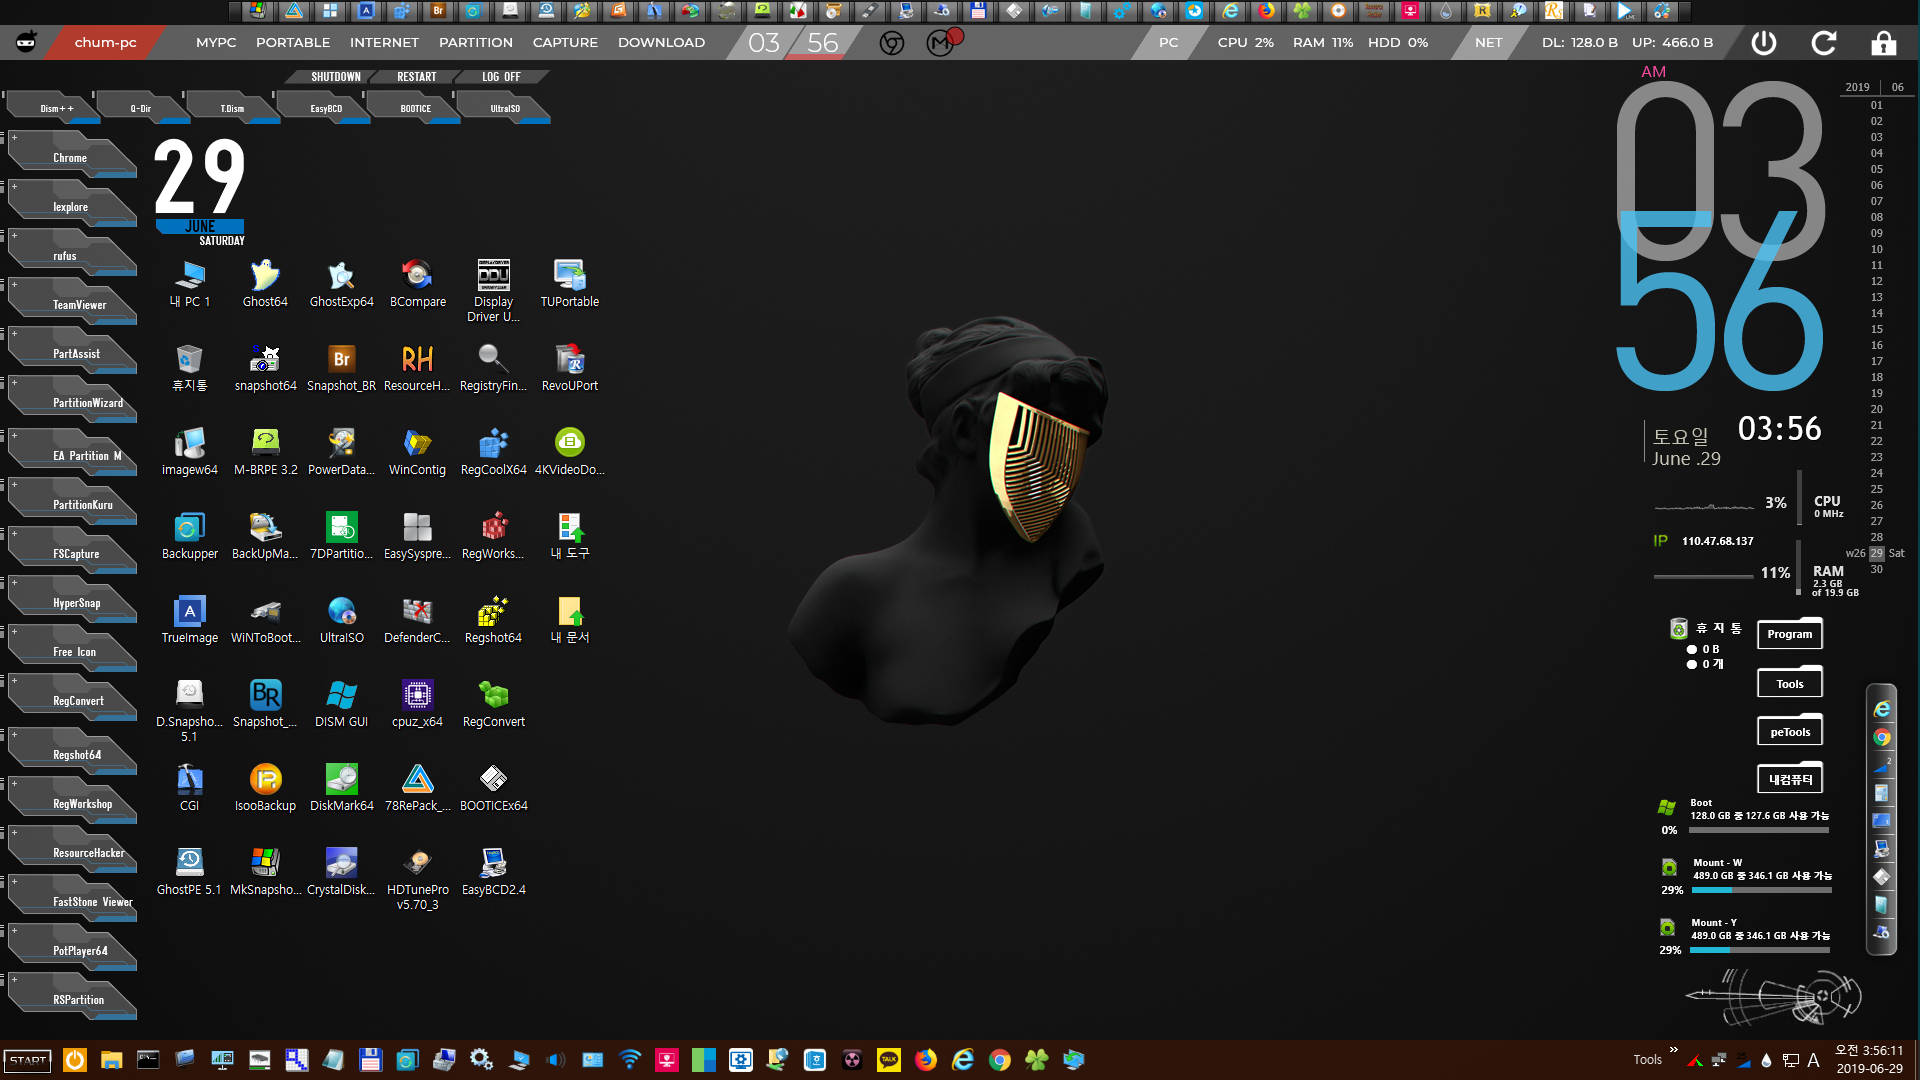1920x1080 pixels.
Task: Click taskbar clock showing 3:56:11
Action: (1869, 1051)
